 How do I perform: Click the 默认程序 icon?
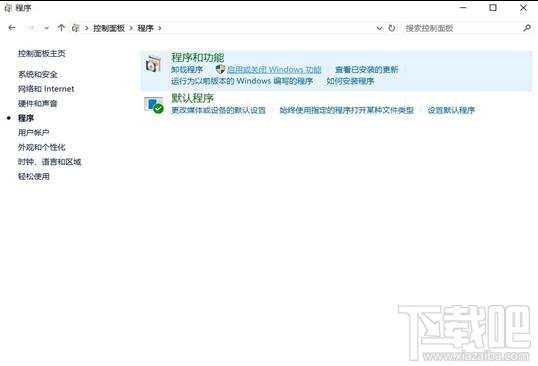pyautogui.click(x=153, y=105)
